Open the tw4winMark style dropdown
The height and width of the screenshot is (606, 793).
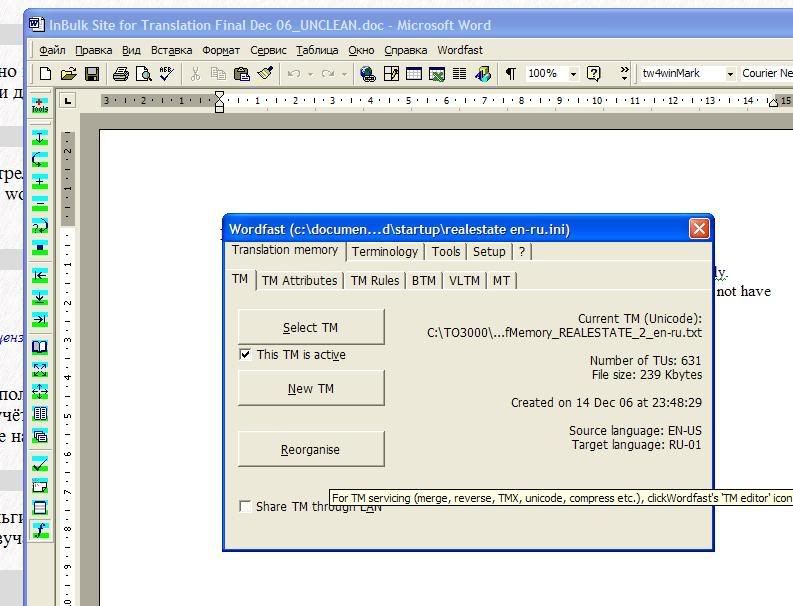point(730,74)
